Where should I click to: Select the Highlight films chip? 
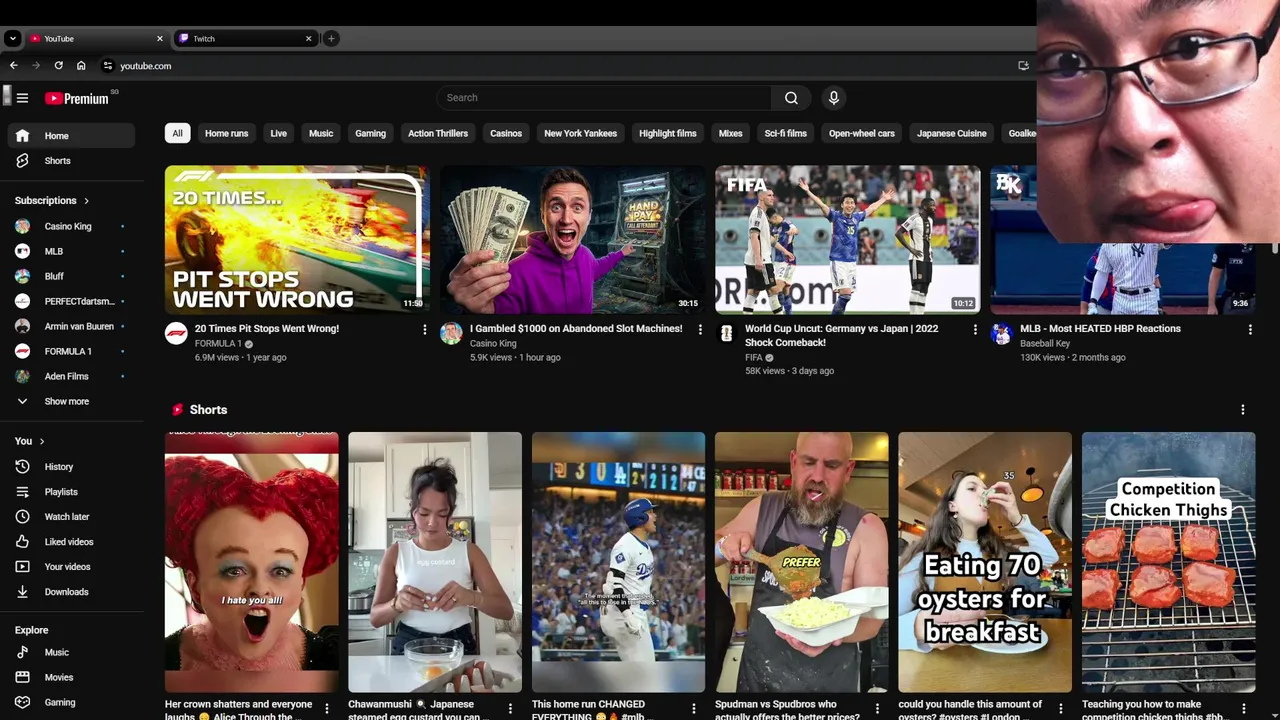tap(668, 133)
